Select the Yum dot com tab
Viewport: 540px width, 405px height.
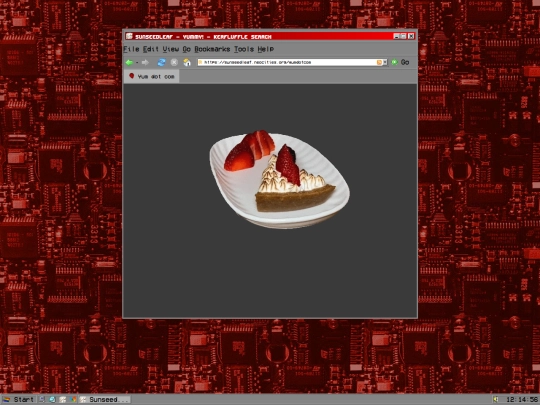point(152,76)
